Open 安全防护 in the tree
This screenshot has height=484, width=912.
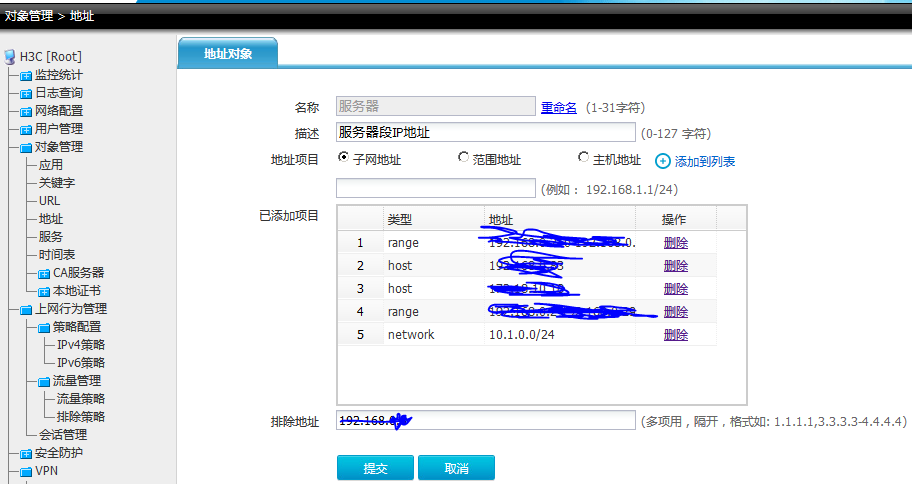pos(59,453)
